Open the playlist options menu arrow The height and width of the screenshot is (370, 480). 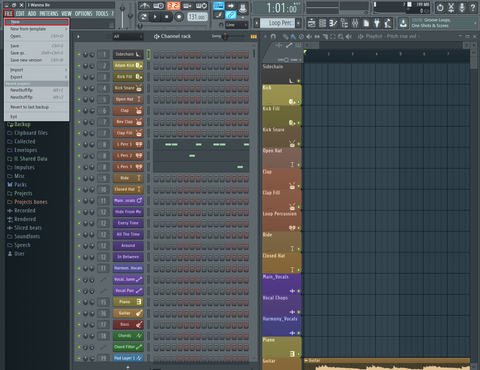pyautogui.click(x=265, y=36)
